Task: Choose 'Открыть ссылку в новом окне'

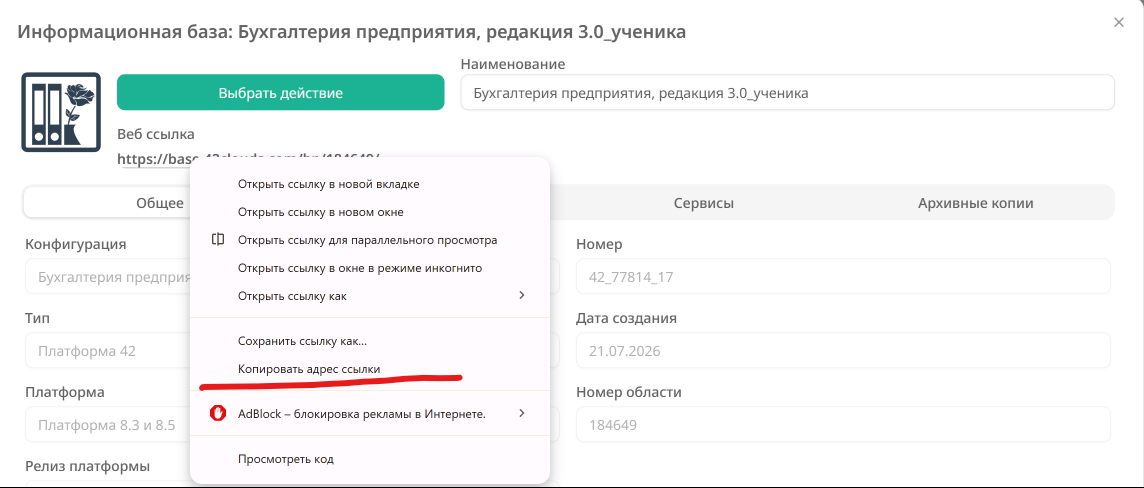Action: [369, 212]
